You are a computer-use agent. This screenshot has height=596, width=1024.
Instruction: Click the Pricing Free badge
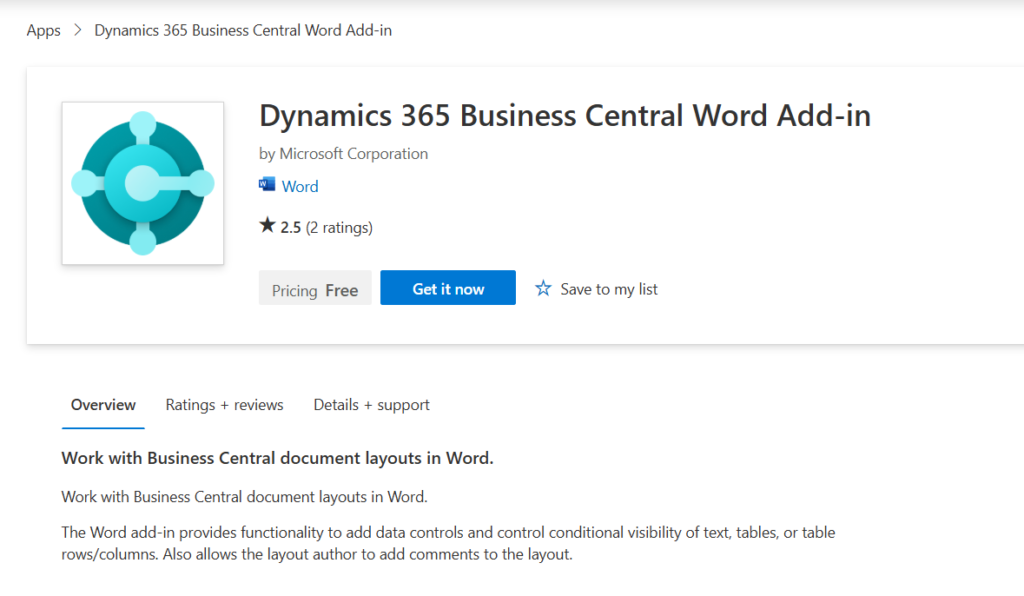click(x=315, y=289)
